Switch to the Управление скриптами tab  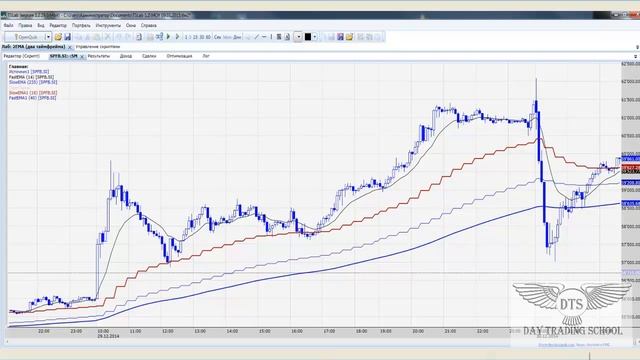(98, 47)
